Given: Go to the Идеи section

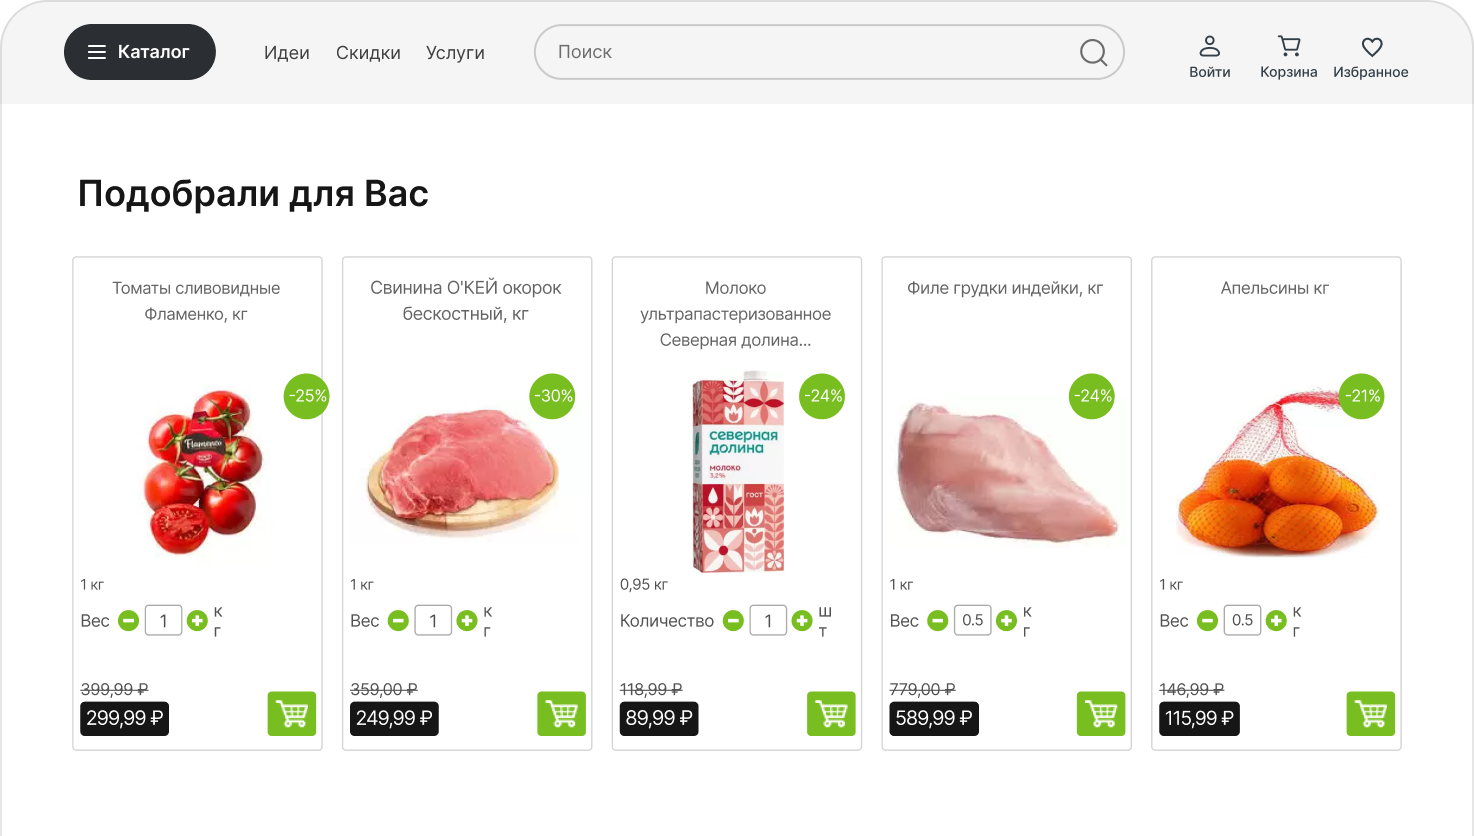Looking at the screenshot, I should (x=287, y=53).
